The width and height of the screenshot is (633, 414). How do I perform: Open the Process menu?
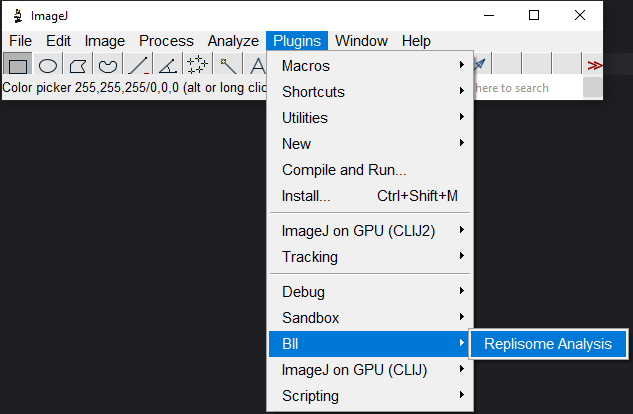(166, 41)
